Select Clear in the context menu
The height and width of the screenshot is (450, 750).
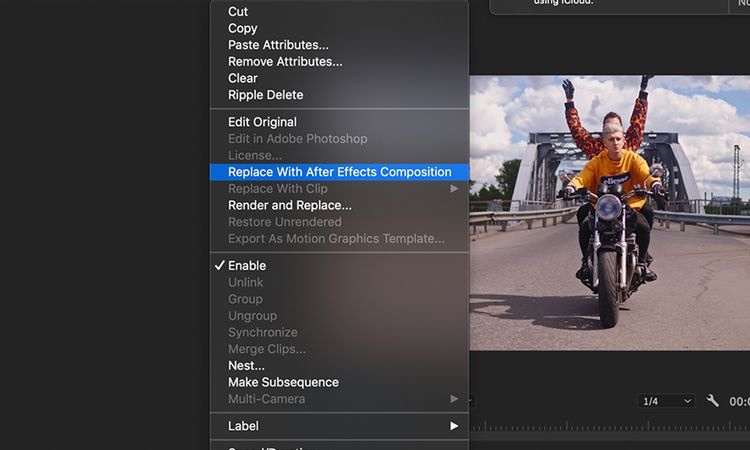pos(243,78)
